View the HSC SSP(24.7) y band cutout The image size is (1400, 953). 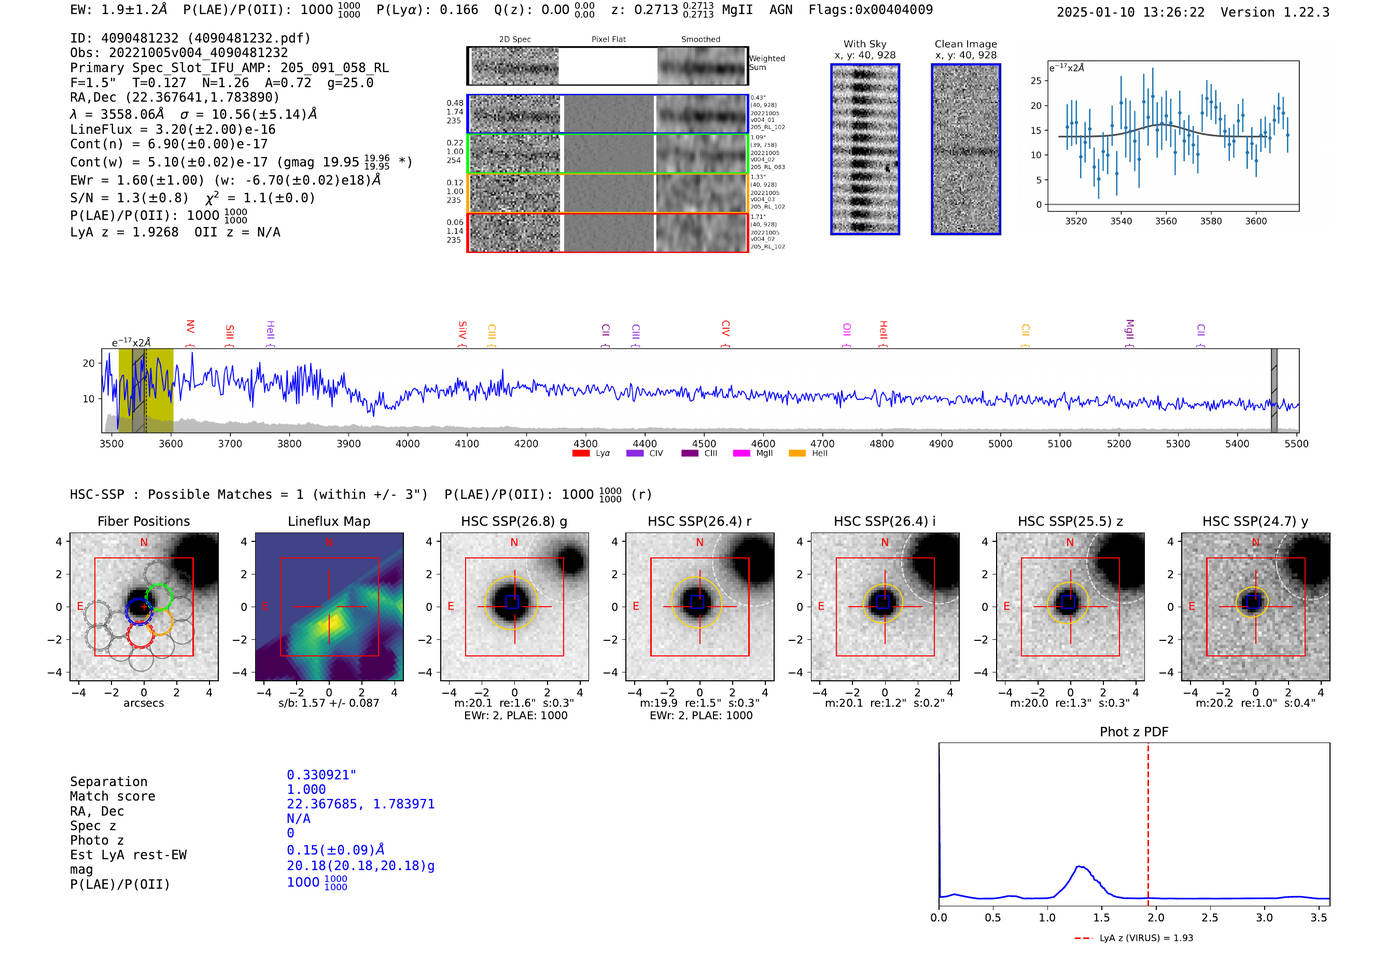[x=1256, y=607]
